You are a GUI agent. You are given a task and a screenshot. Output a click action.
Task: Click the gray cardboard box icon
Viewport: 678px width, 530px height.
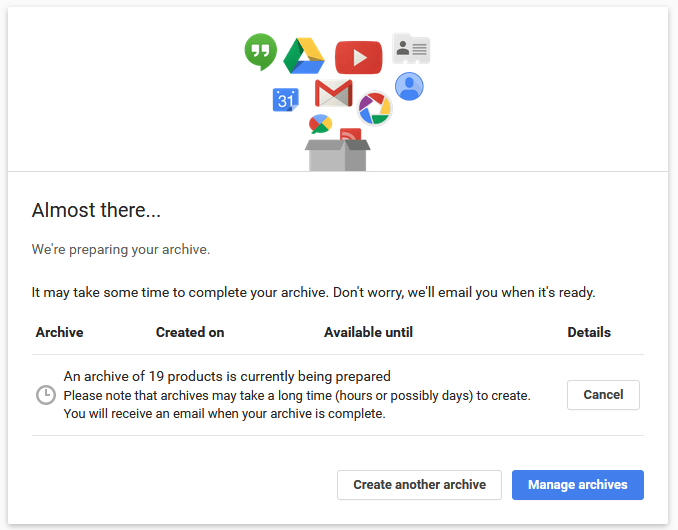[337, 155]
